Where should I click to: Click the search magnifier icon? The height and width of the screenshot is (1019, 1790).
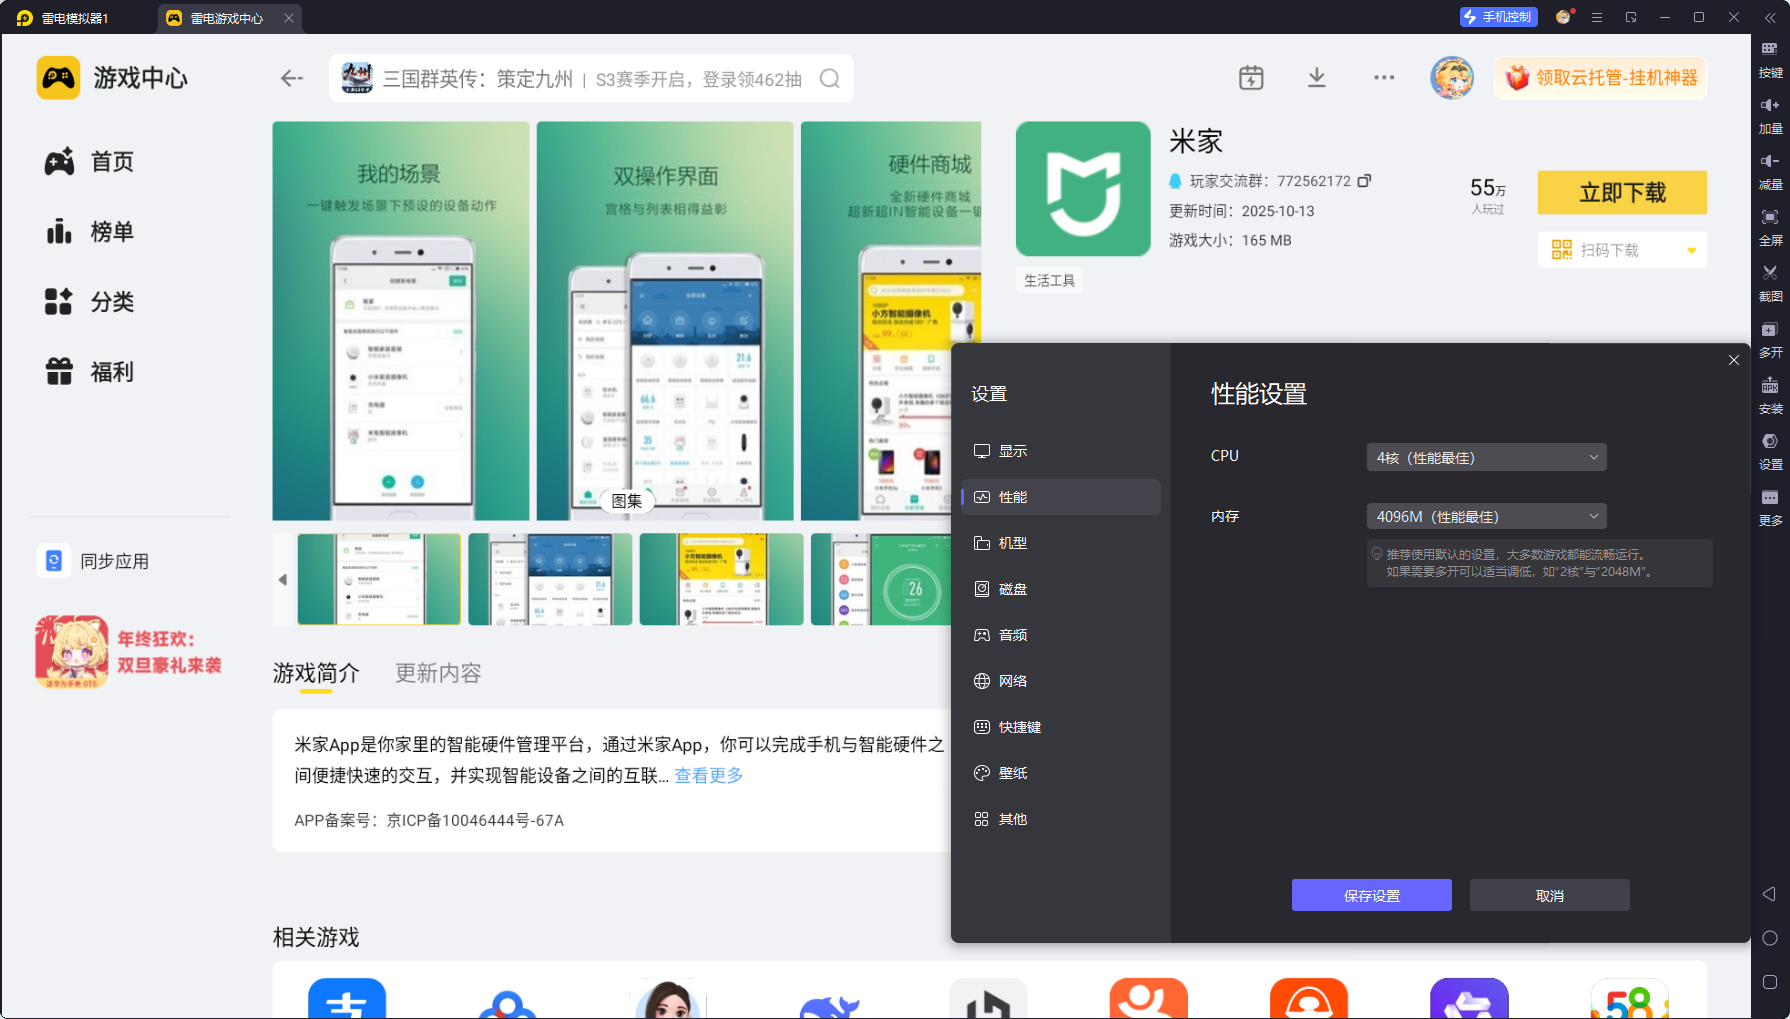click(x=829, y=79)
